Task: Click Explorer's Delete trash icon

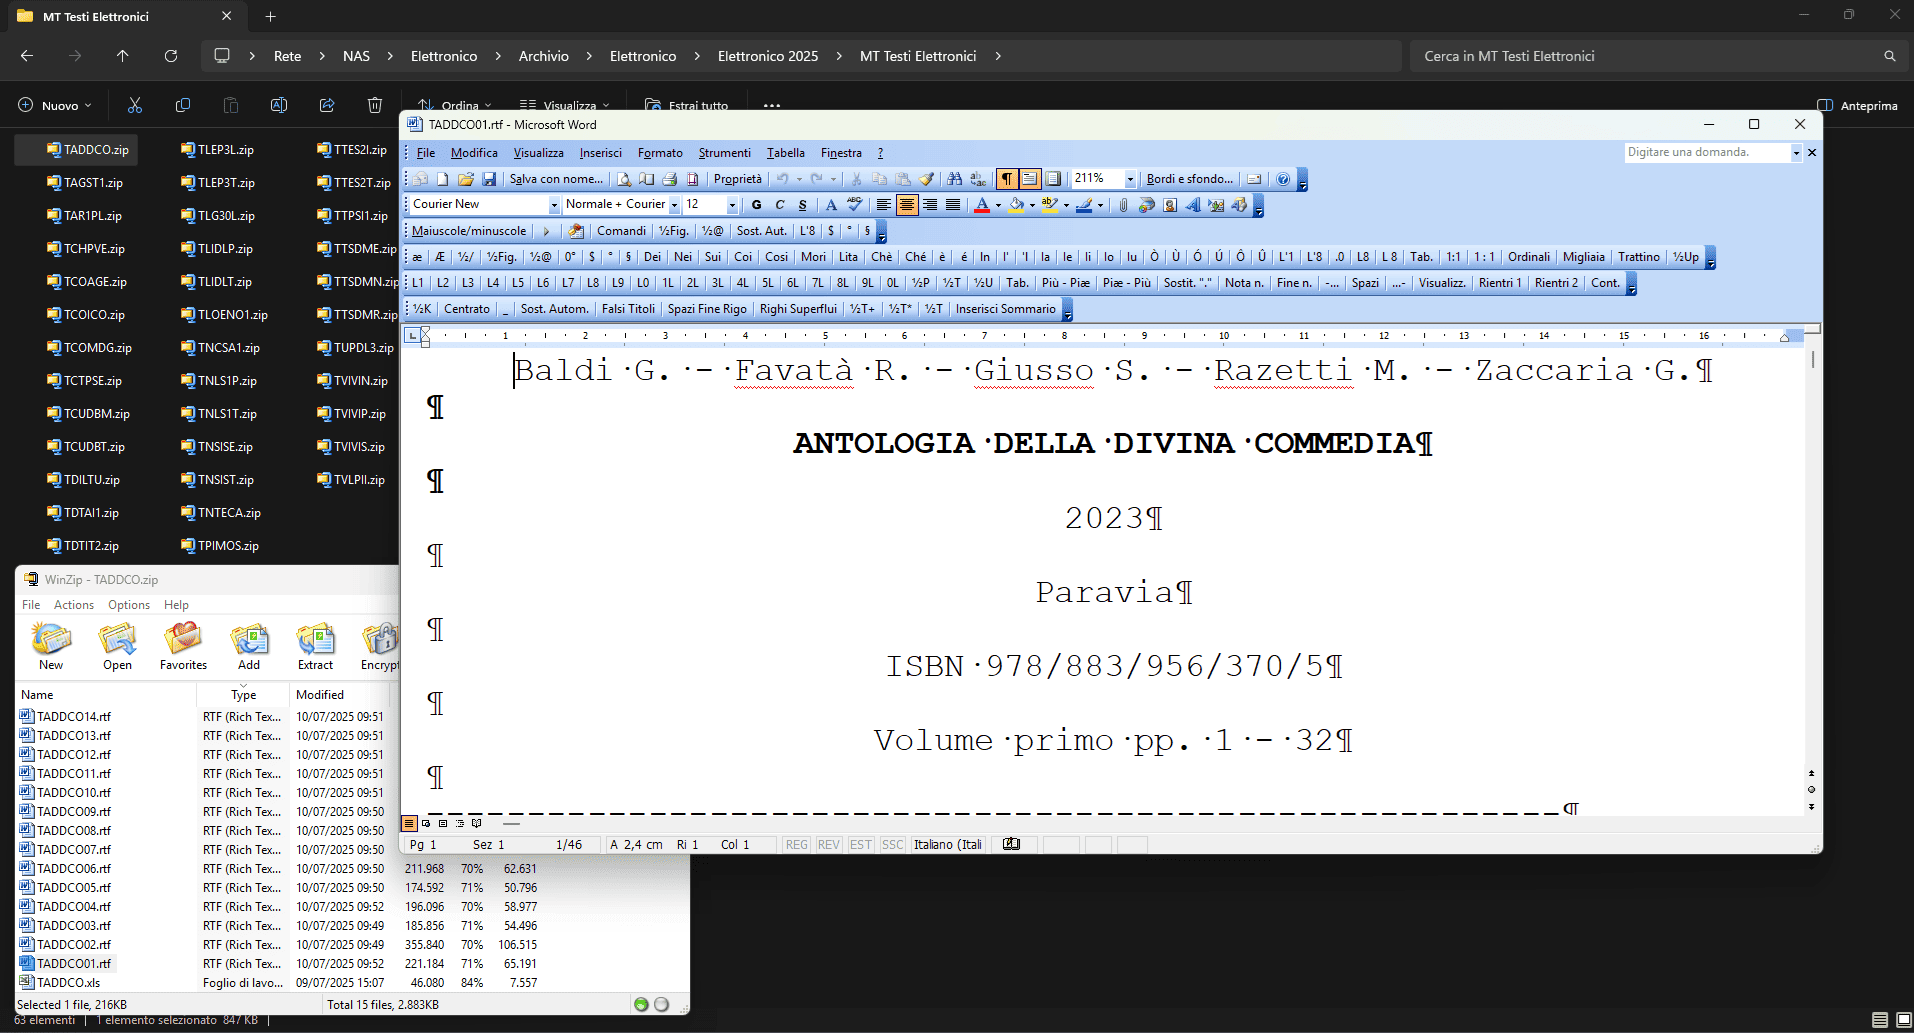Action: pos(375,105)
